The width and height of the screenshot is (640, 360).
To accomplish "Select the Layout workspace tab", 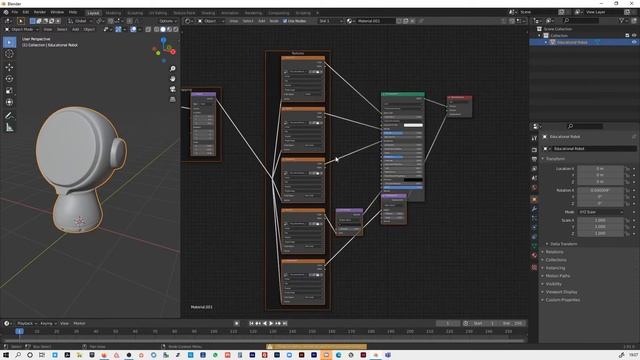I will pos(93,13).
